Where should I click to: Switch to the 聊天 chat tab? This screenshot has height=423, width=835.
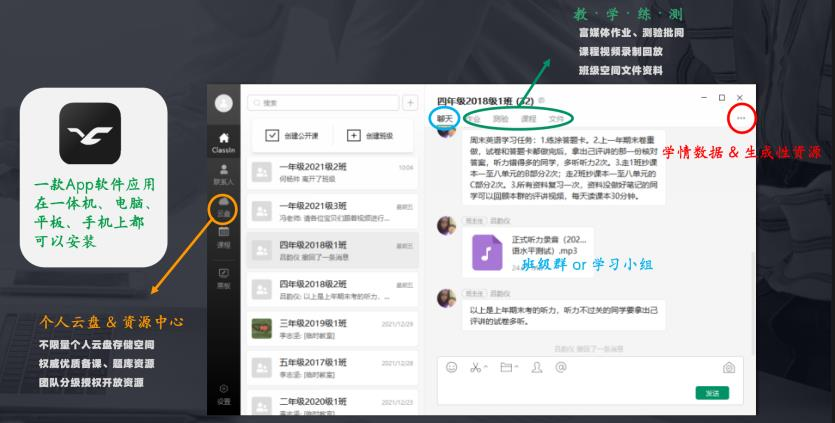445,119
